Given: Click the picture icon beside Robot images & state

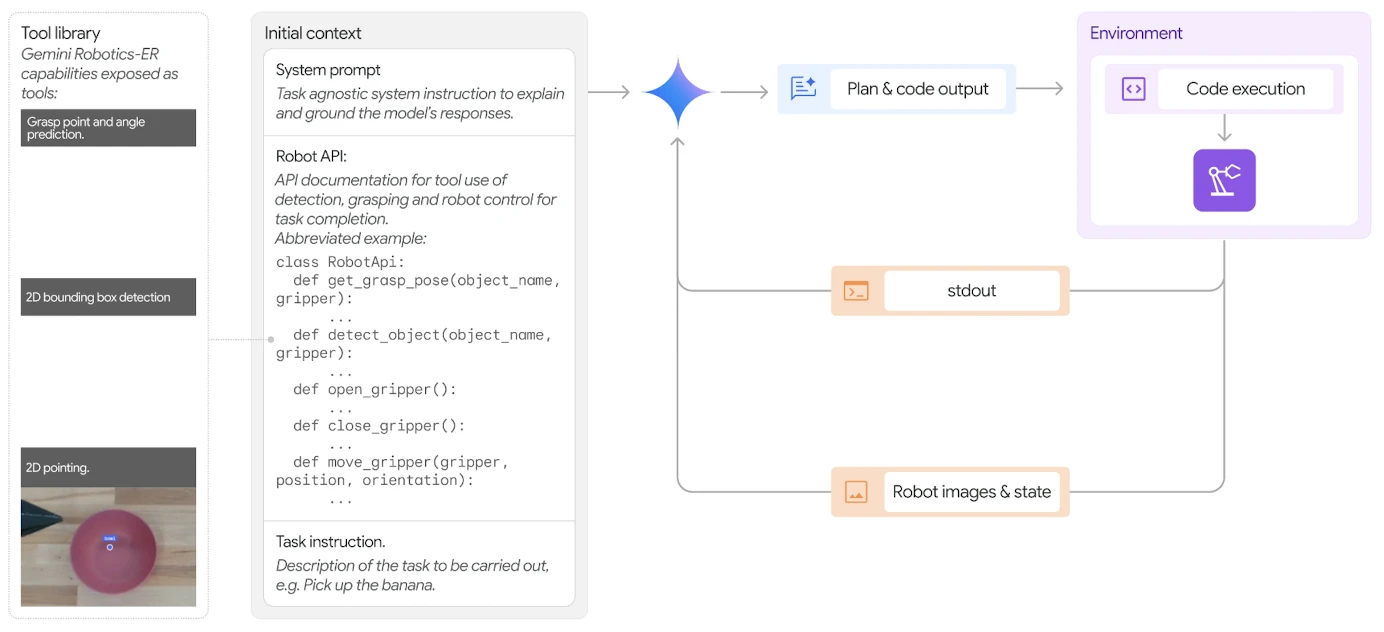Looking at the screenshot, I should pyautogui.click(x=856, y=492).
